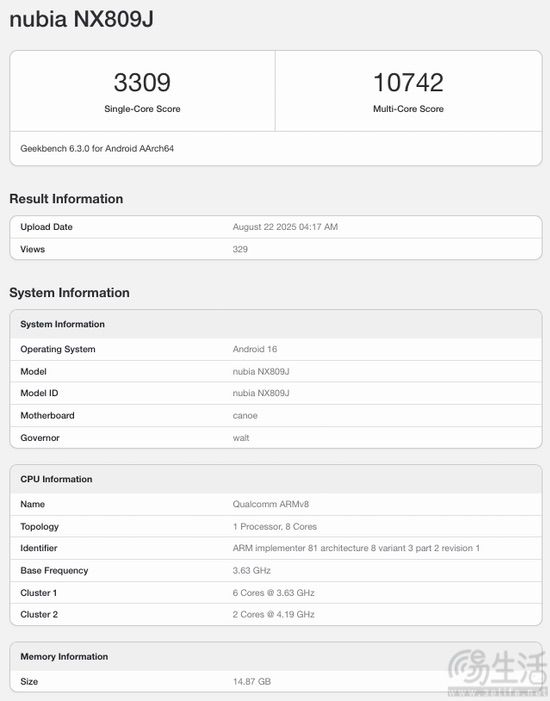550x701 pixels.
Task: Click the Governor value walt
Action: pos(241,438)
